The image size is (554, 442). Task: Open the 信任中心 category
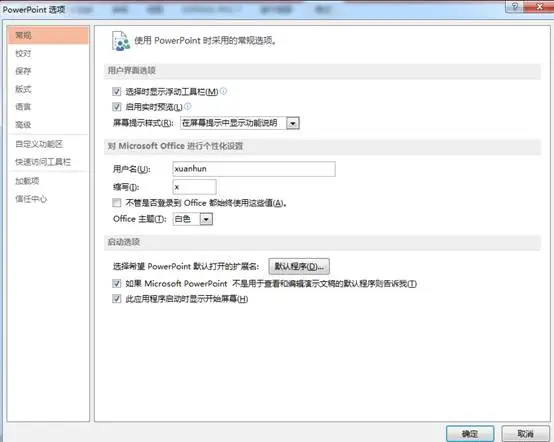31,199
